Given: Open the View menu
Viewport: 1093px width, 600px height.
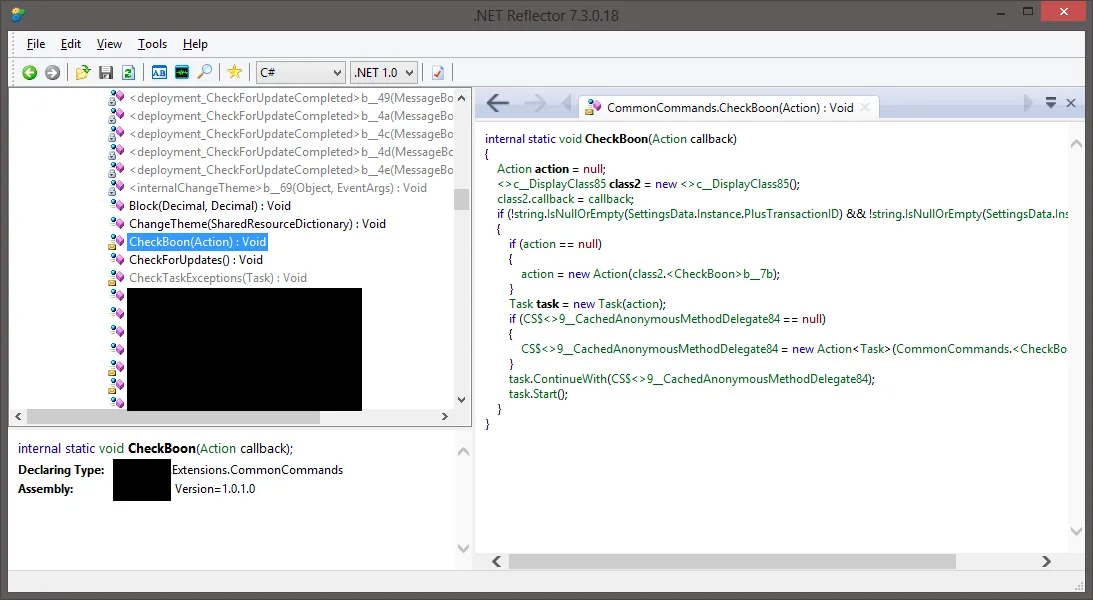Looking at the screenshot, I should [x=109, y=44].
